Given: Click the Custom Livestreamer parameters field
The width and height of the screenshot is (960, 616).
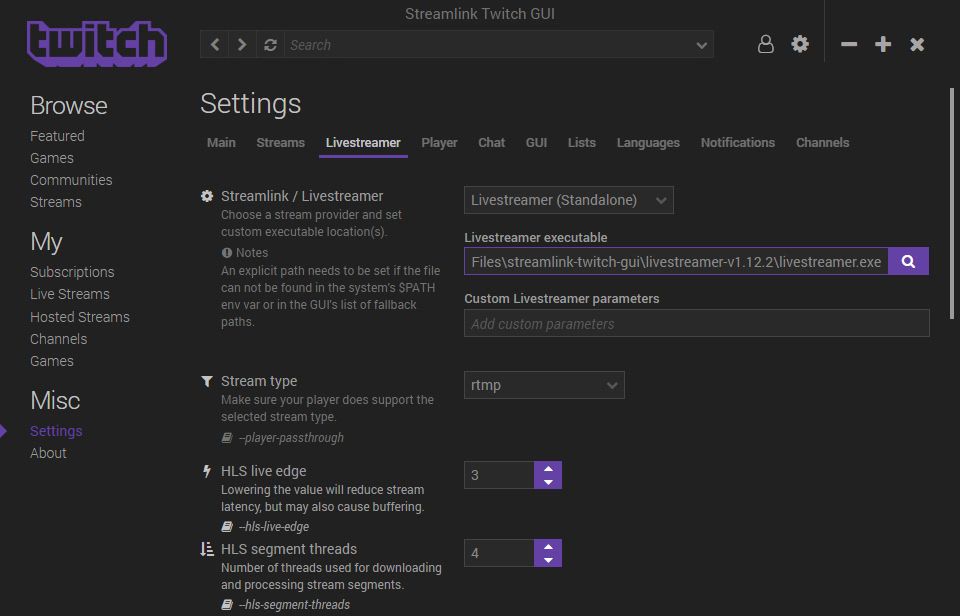Looking at the screenshot, I should tap(697, 323).
